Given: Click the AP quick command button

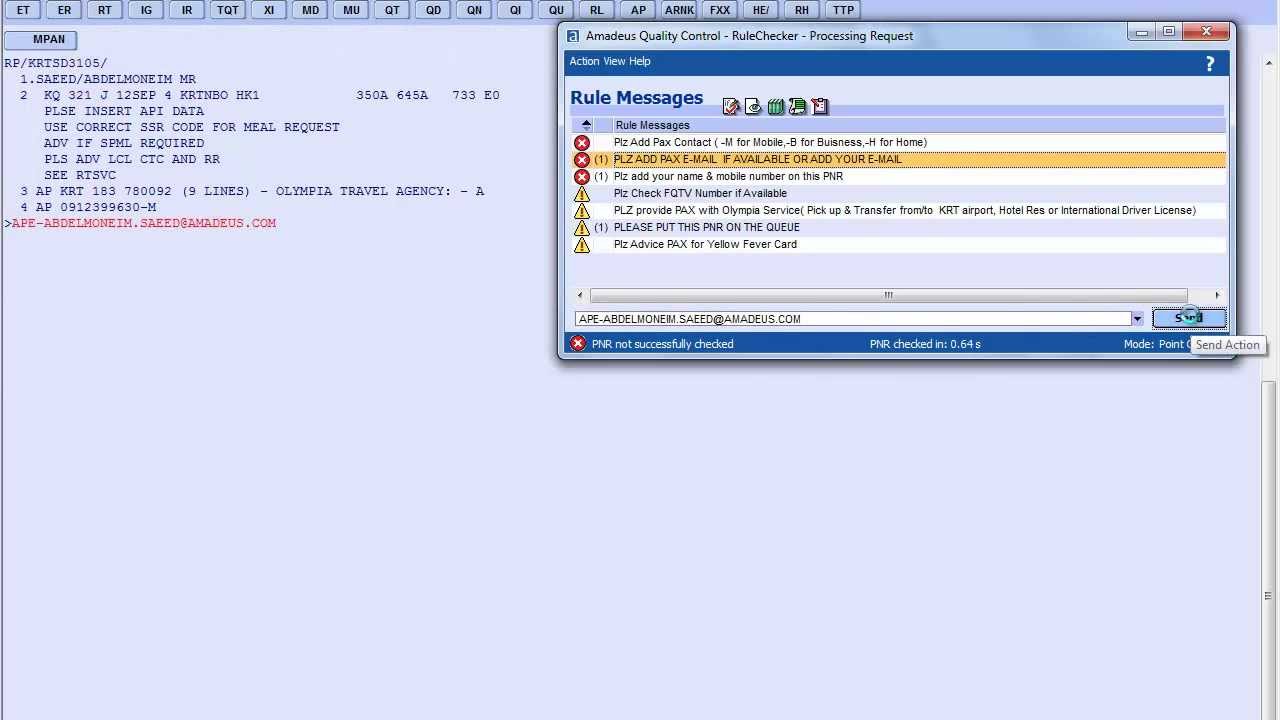Looking at the screenshot, I should pos(638,10).
